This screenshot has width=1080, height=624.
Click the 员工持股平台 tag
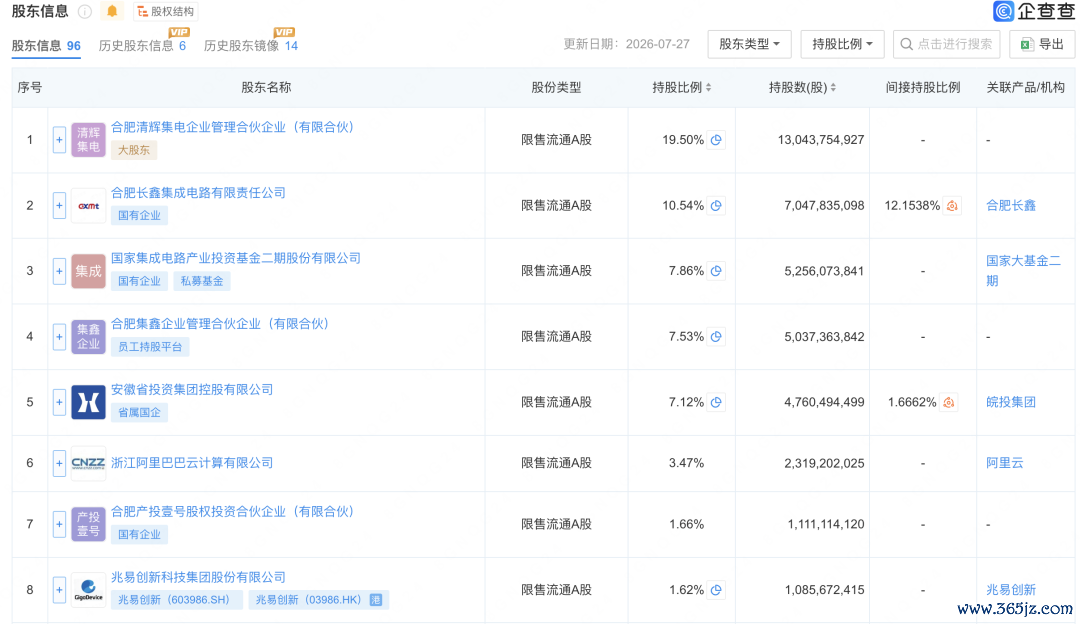pyautogui.click(x=149, y=346)
